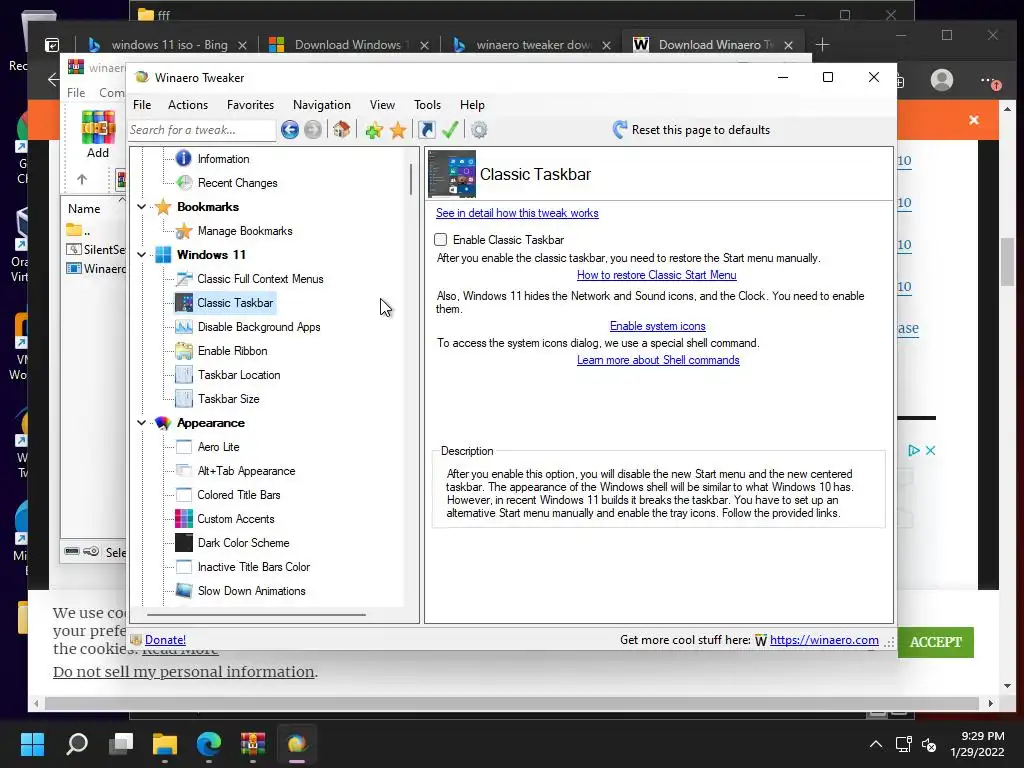The height and width of the screenshot is (768, 1024).
Task: Go back with the blue arrow toolbar icon
Action: pyautogui.click(x=290, y=130)
